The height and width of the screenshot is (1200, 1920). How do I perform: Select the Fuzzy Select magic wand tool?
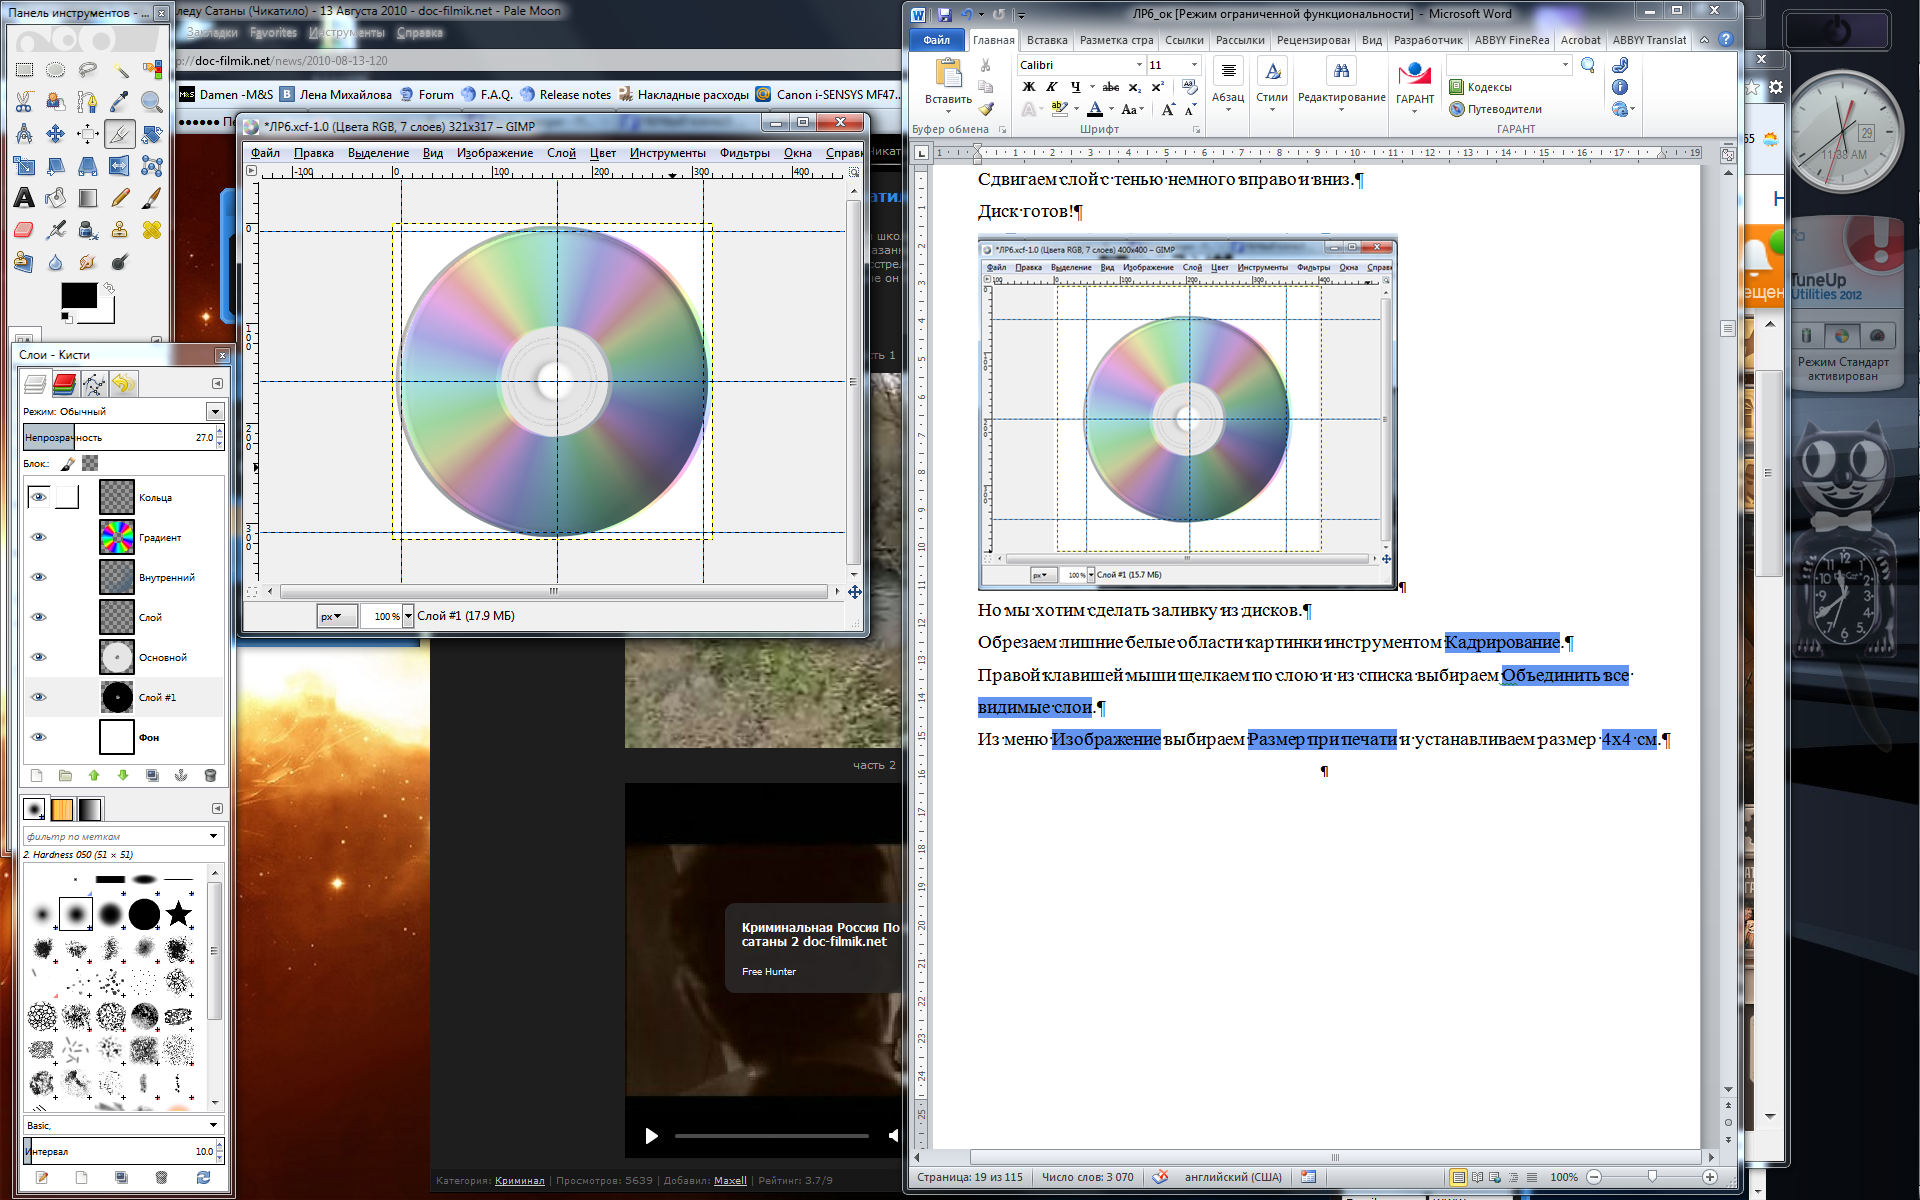pyautogui.click(x=120, y=70)
